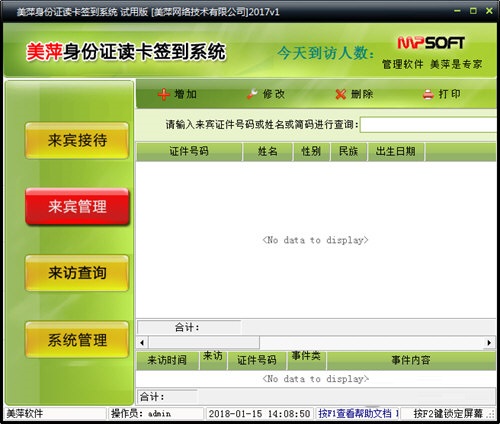The height and width of the screenshot is (424, 500).
Task: Click the red plus Add (增加) icon
Action: [x=164, y=94]
